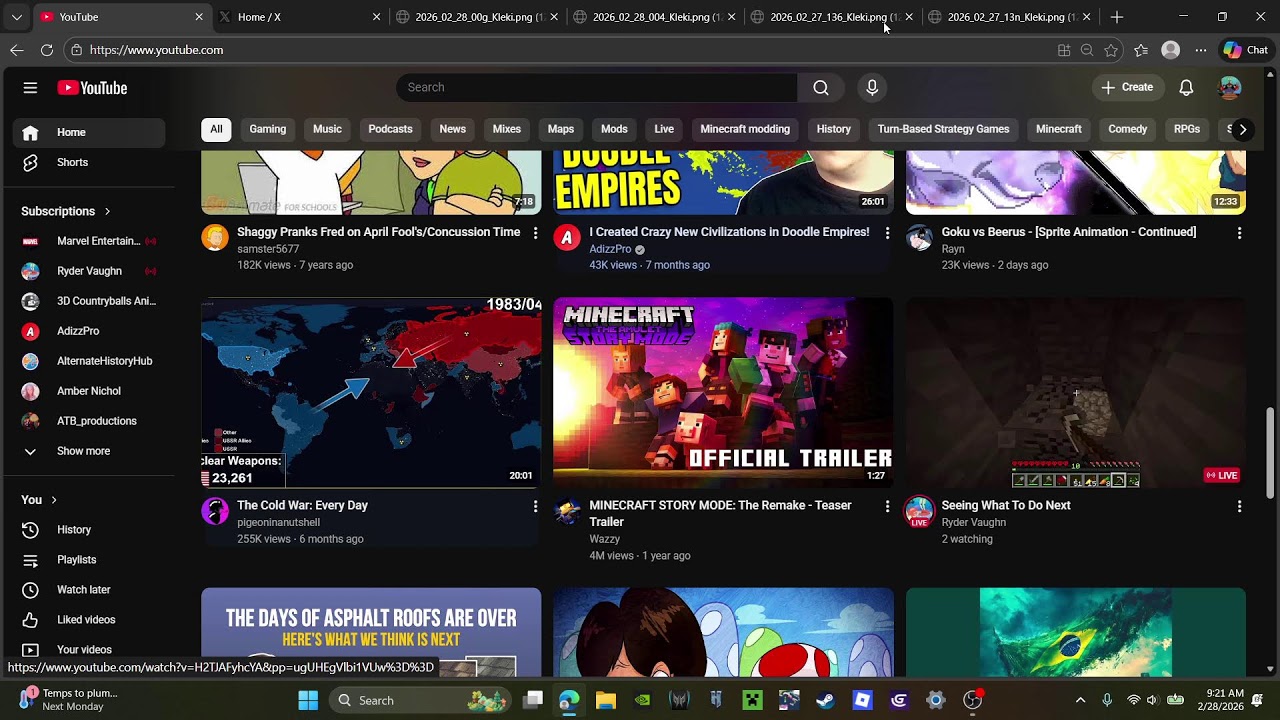The width and height of the screenshot is (1280, 720).
Task: Select the News filter chip
Action: [x=453, y=129]
